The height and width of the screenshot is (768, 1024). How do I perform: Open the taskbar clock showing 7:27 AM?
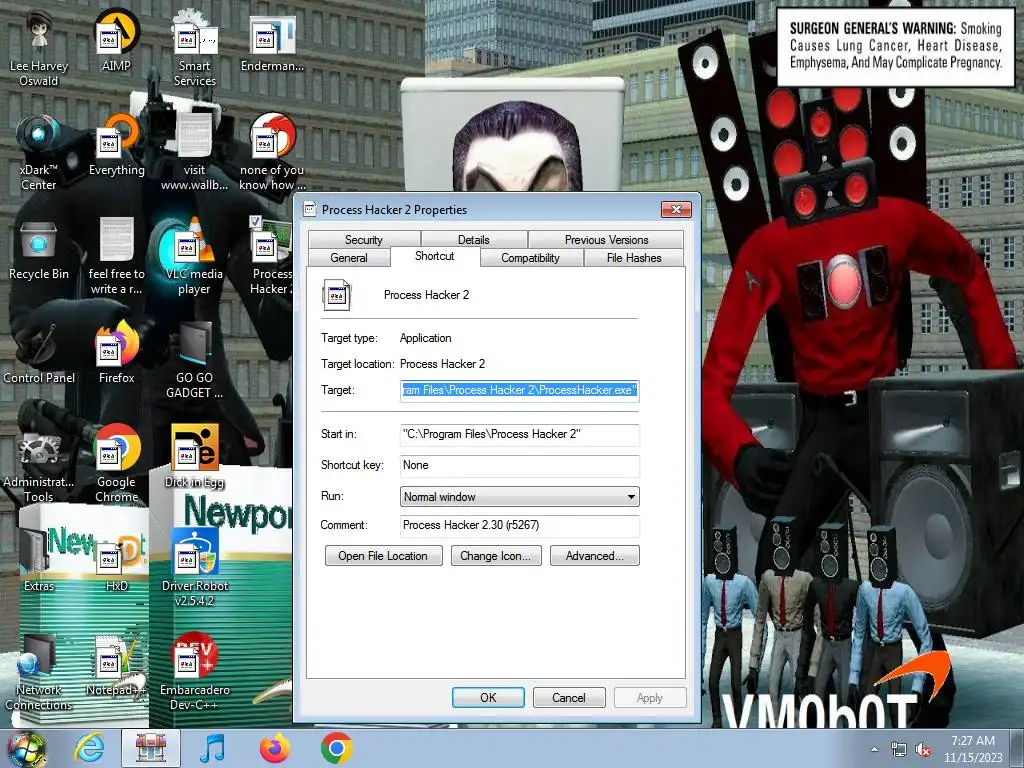coord(973,749)
